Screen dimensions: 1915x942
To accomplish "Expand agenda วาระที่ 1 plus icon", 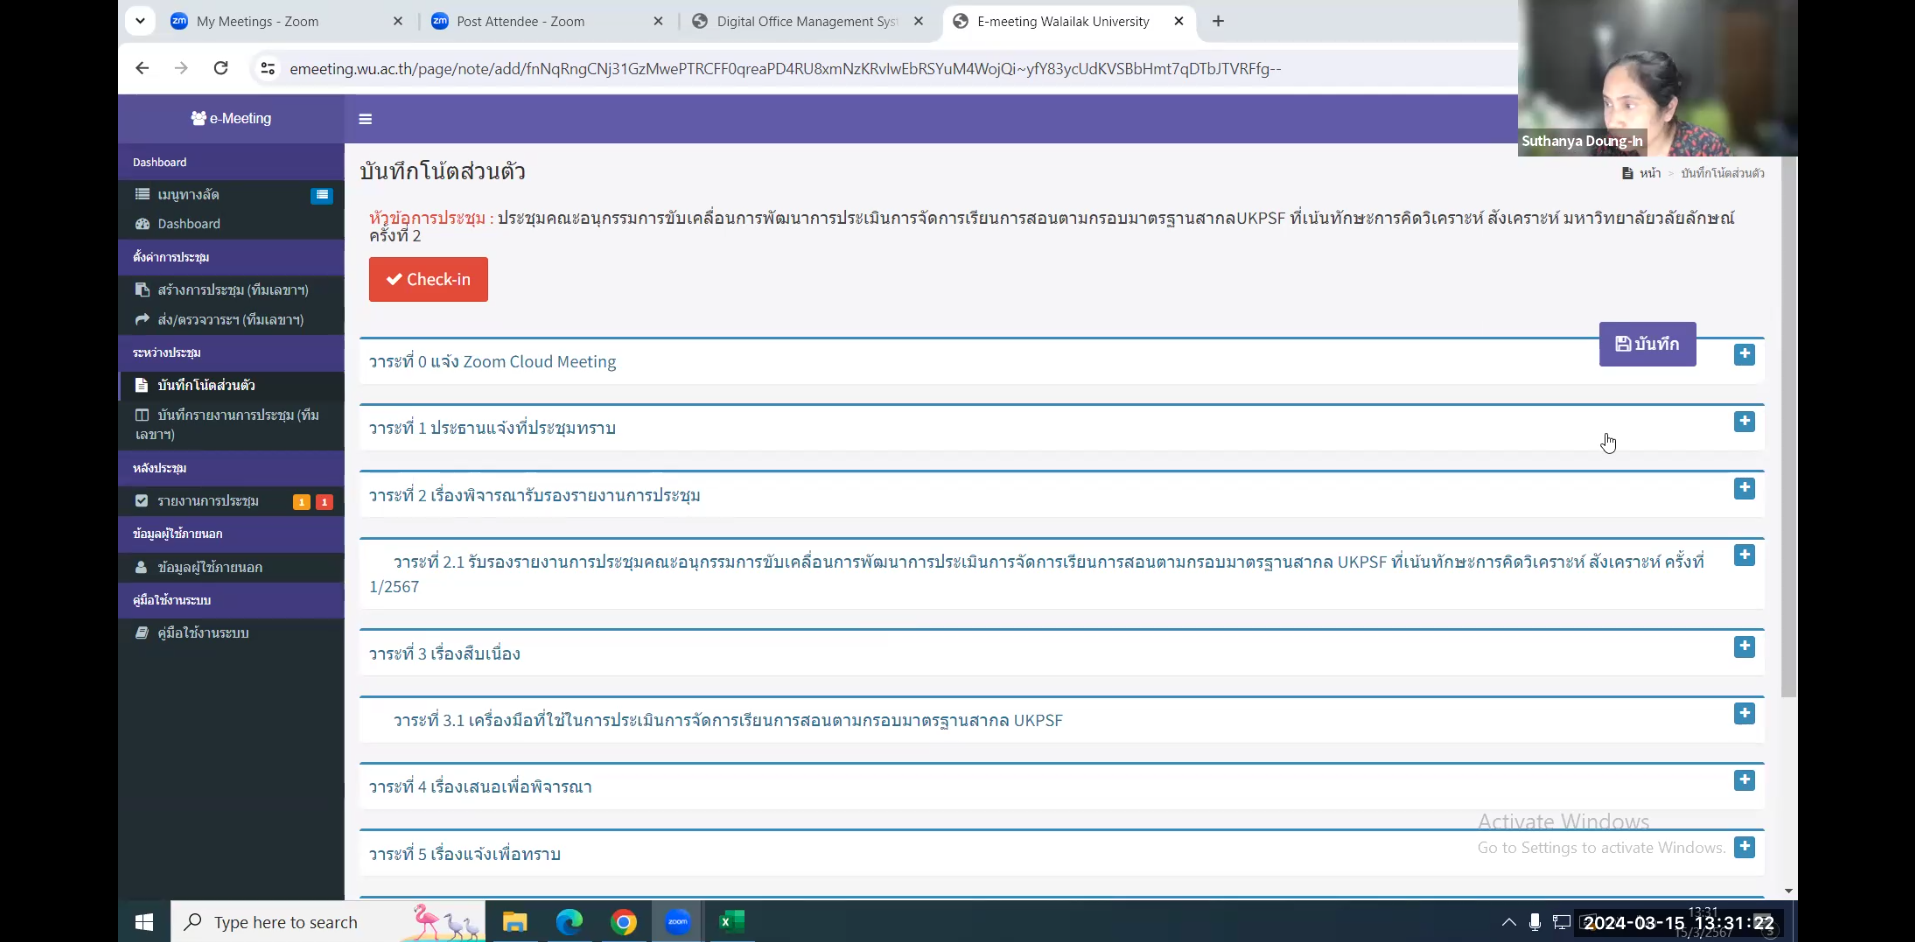I will pyautogui.click(x=1744, y=422).
